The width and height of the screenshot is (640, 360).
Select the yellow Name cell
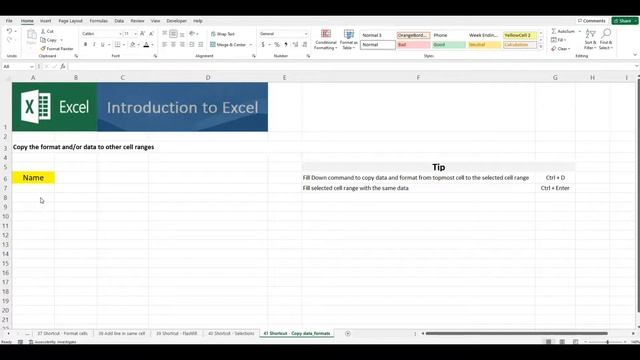[33, 178]
